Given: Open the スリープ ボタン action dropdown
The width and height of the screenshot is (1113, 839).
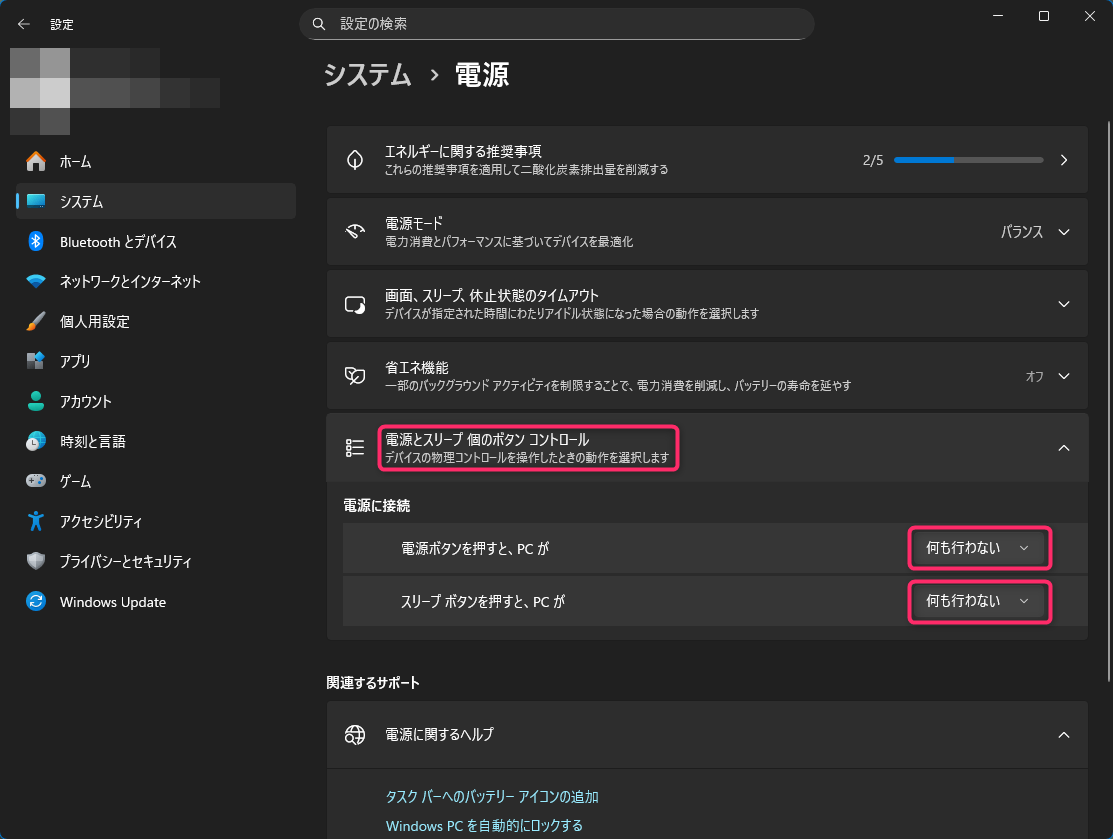Looking at the screenshot, I should 979,601.
